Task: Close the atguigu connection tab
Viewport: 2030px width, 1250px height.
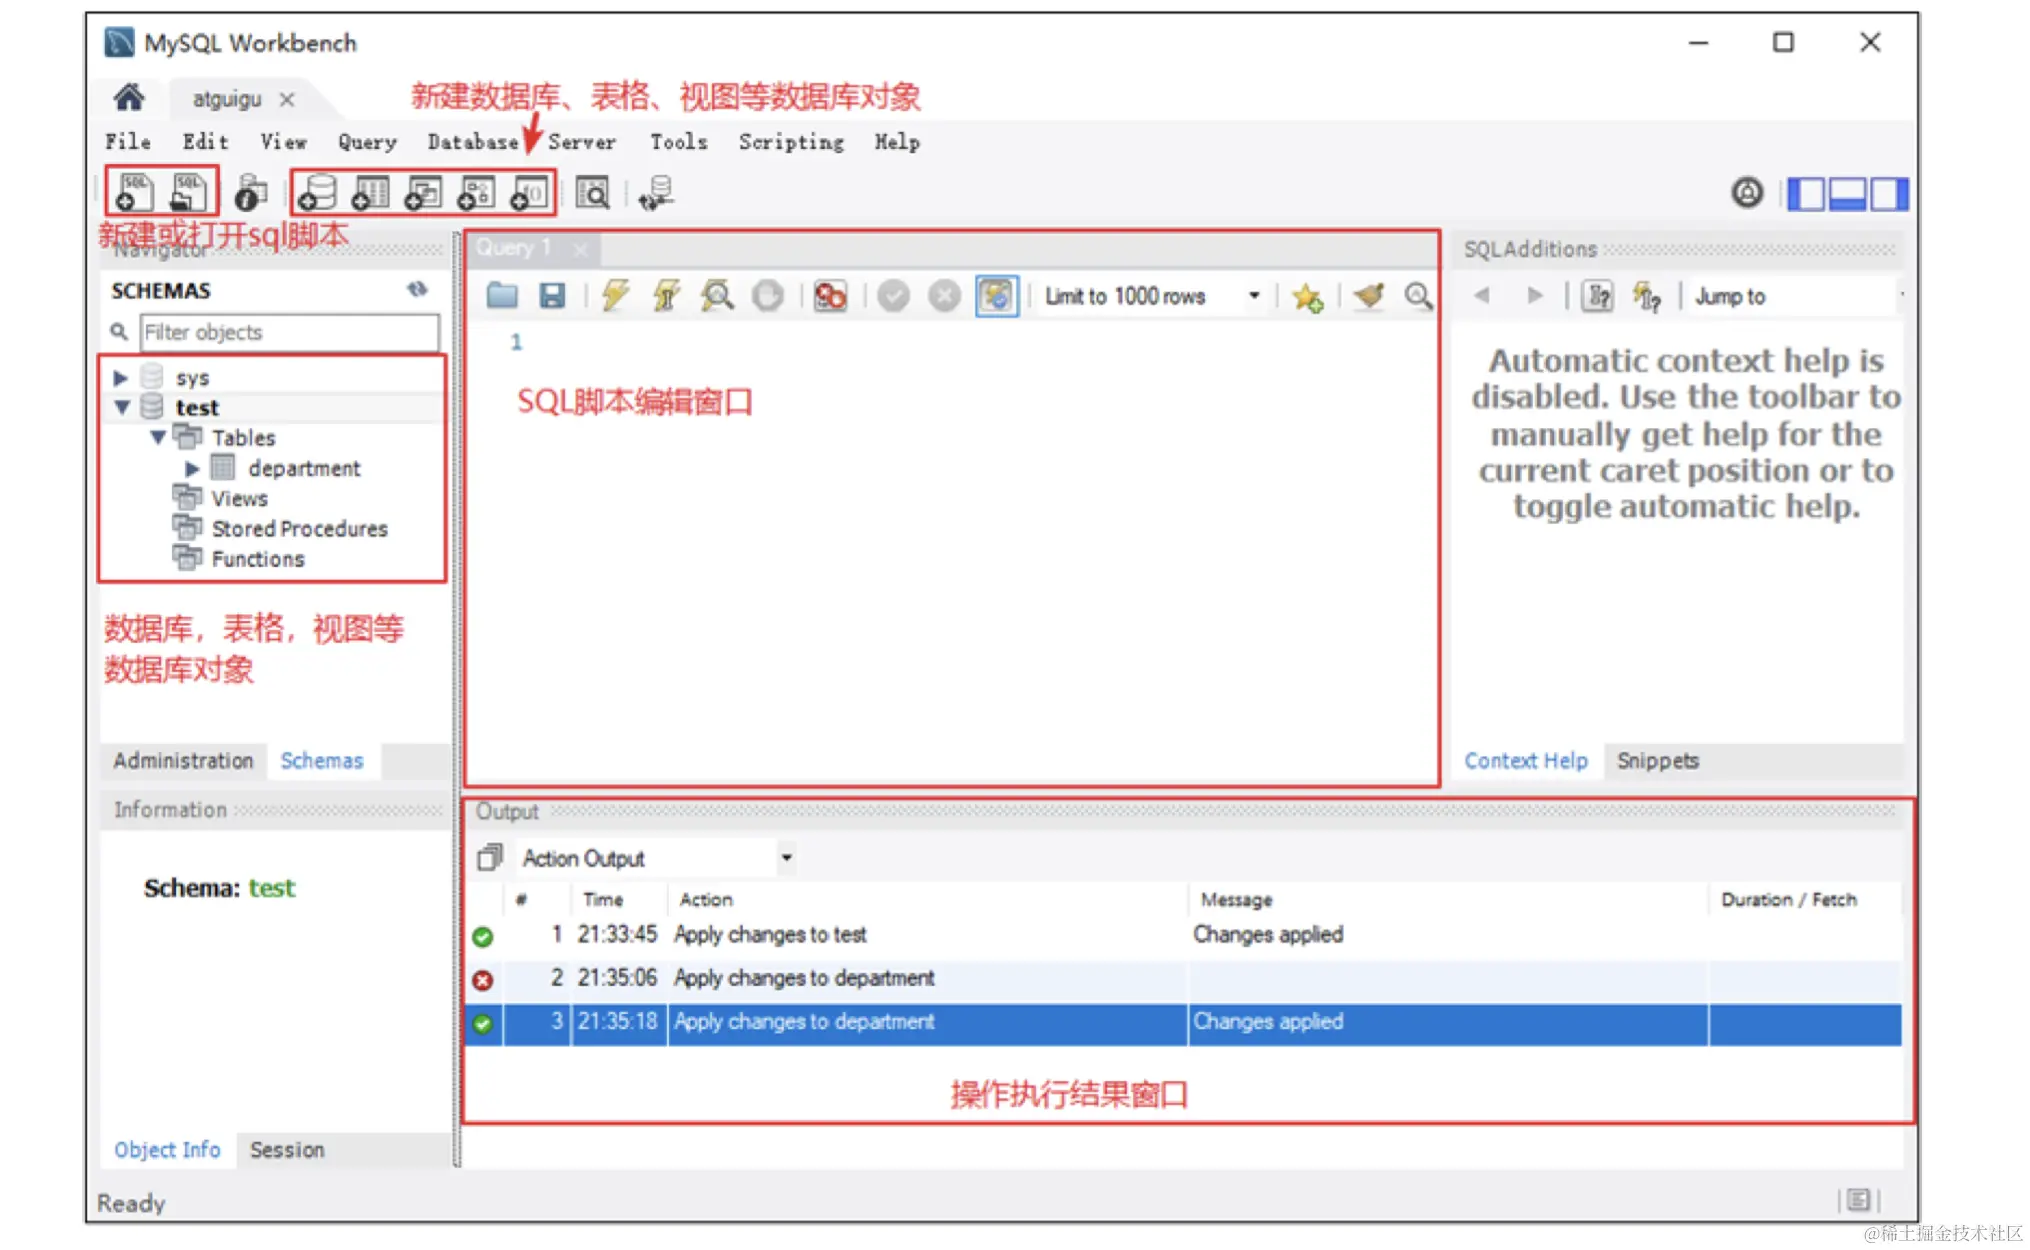Action: (287, 99)
